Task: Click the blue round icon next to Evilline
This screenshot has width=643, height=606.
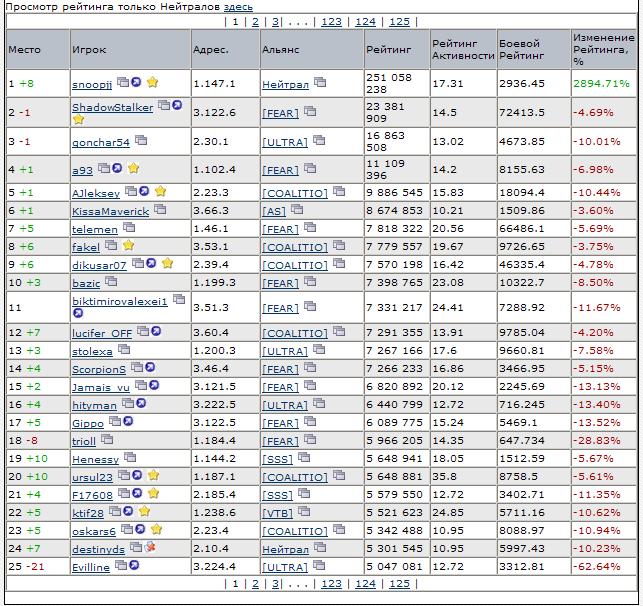Action: pyautogui.click(x=134, y=566)
